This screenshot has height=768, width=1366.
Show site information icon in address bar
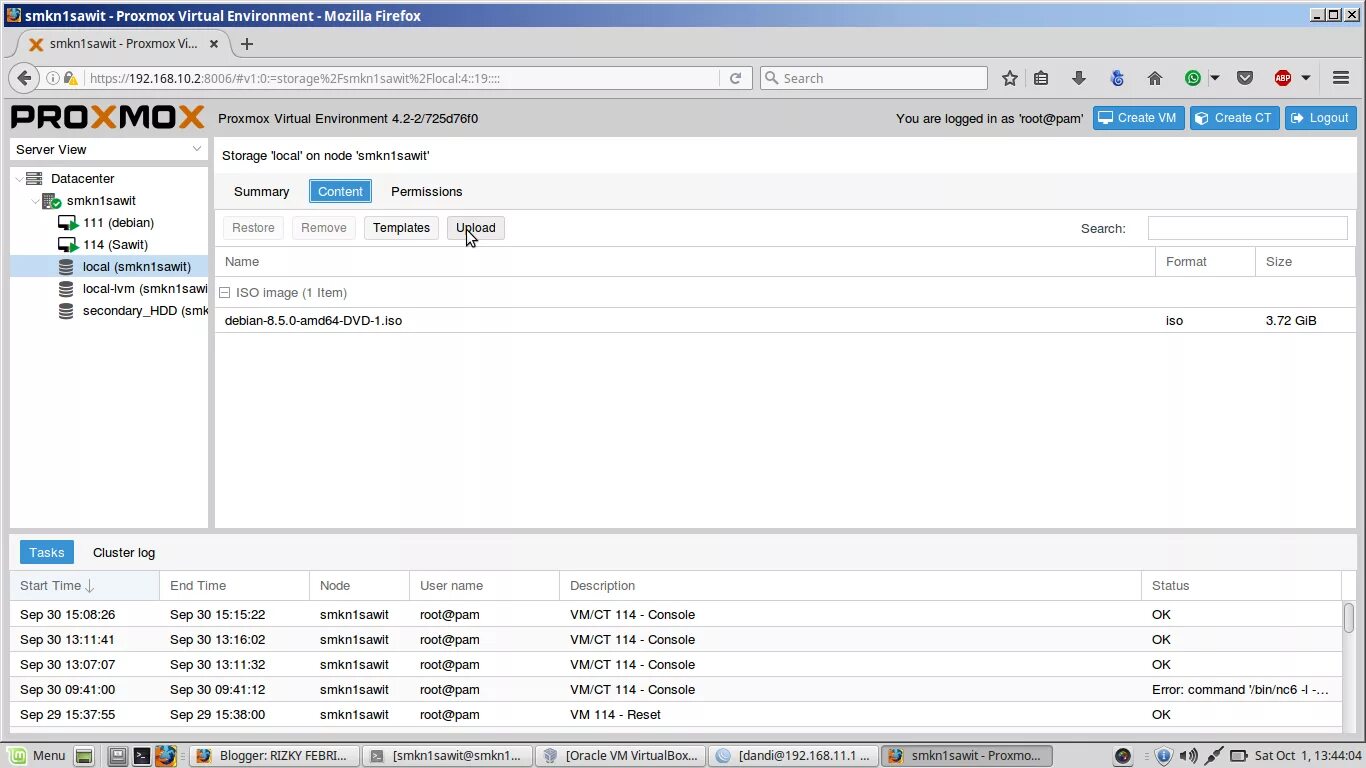point(52,78)
